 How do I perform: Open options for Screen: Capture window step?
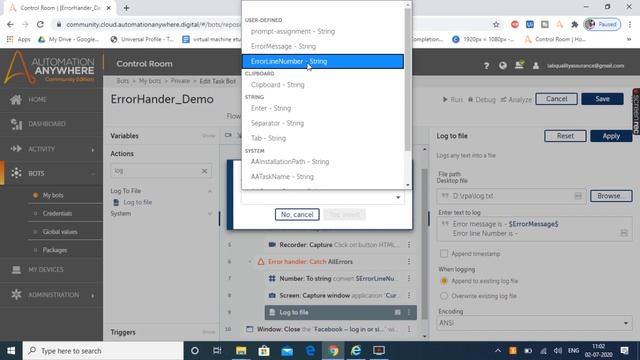point(409,295)
